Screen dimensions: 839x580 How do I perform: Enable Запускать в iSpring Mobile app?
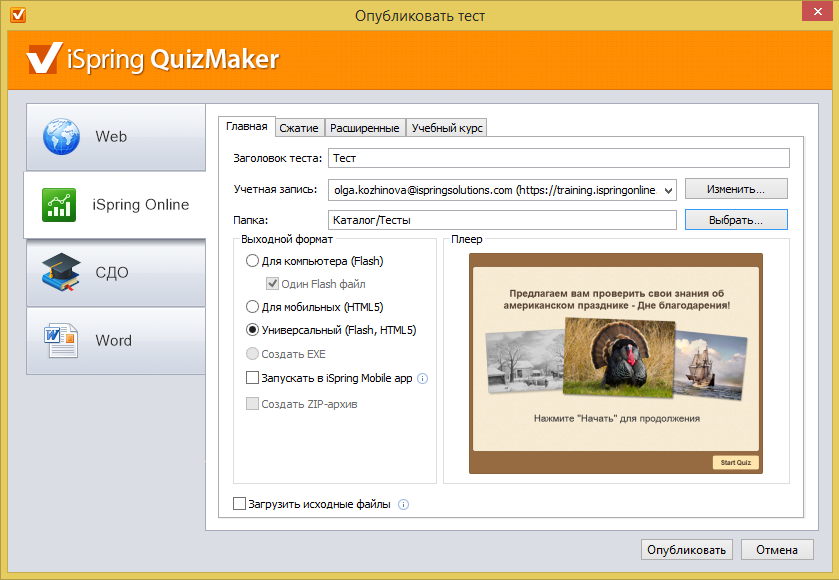click(252, 378)
